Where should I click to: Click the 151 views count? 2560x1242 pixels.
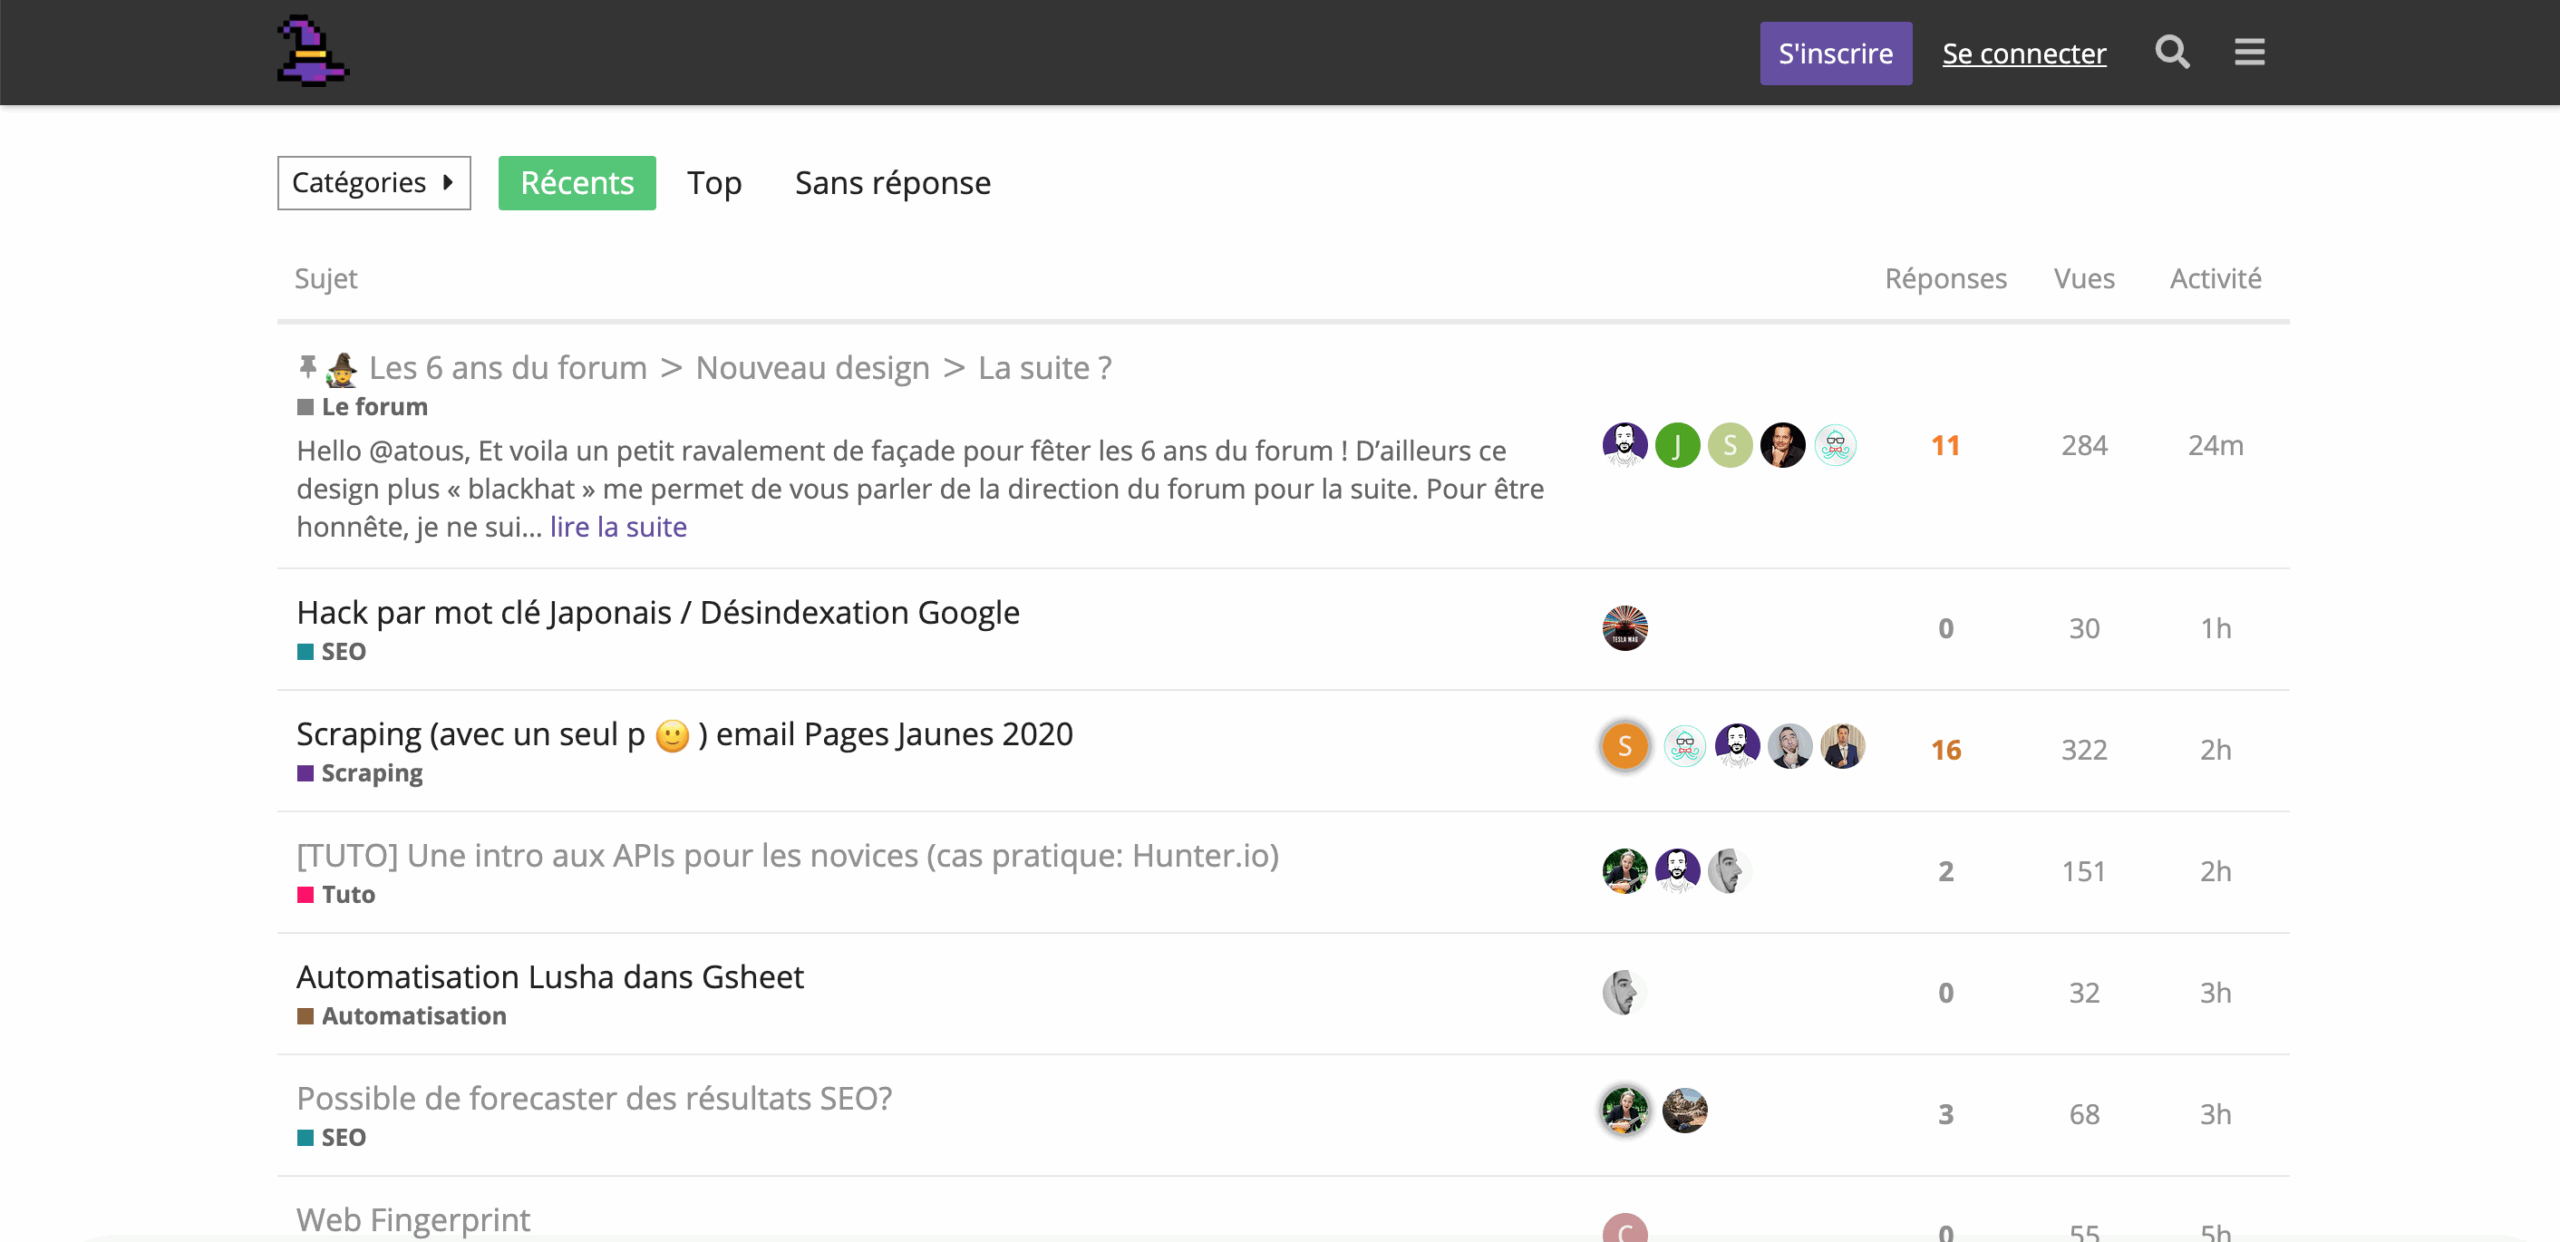(x=2084, y=872)
